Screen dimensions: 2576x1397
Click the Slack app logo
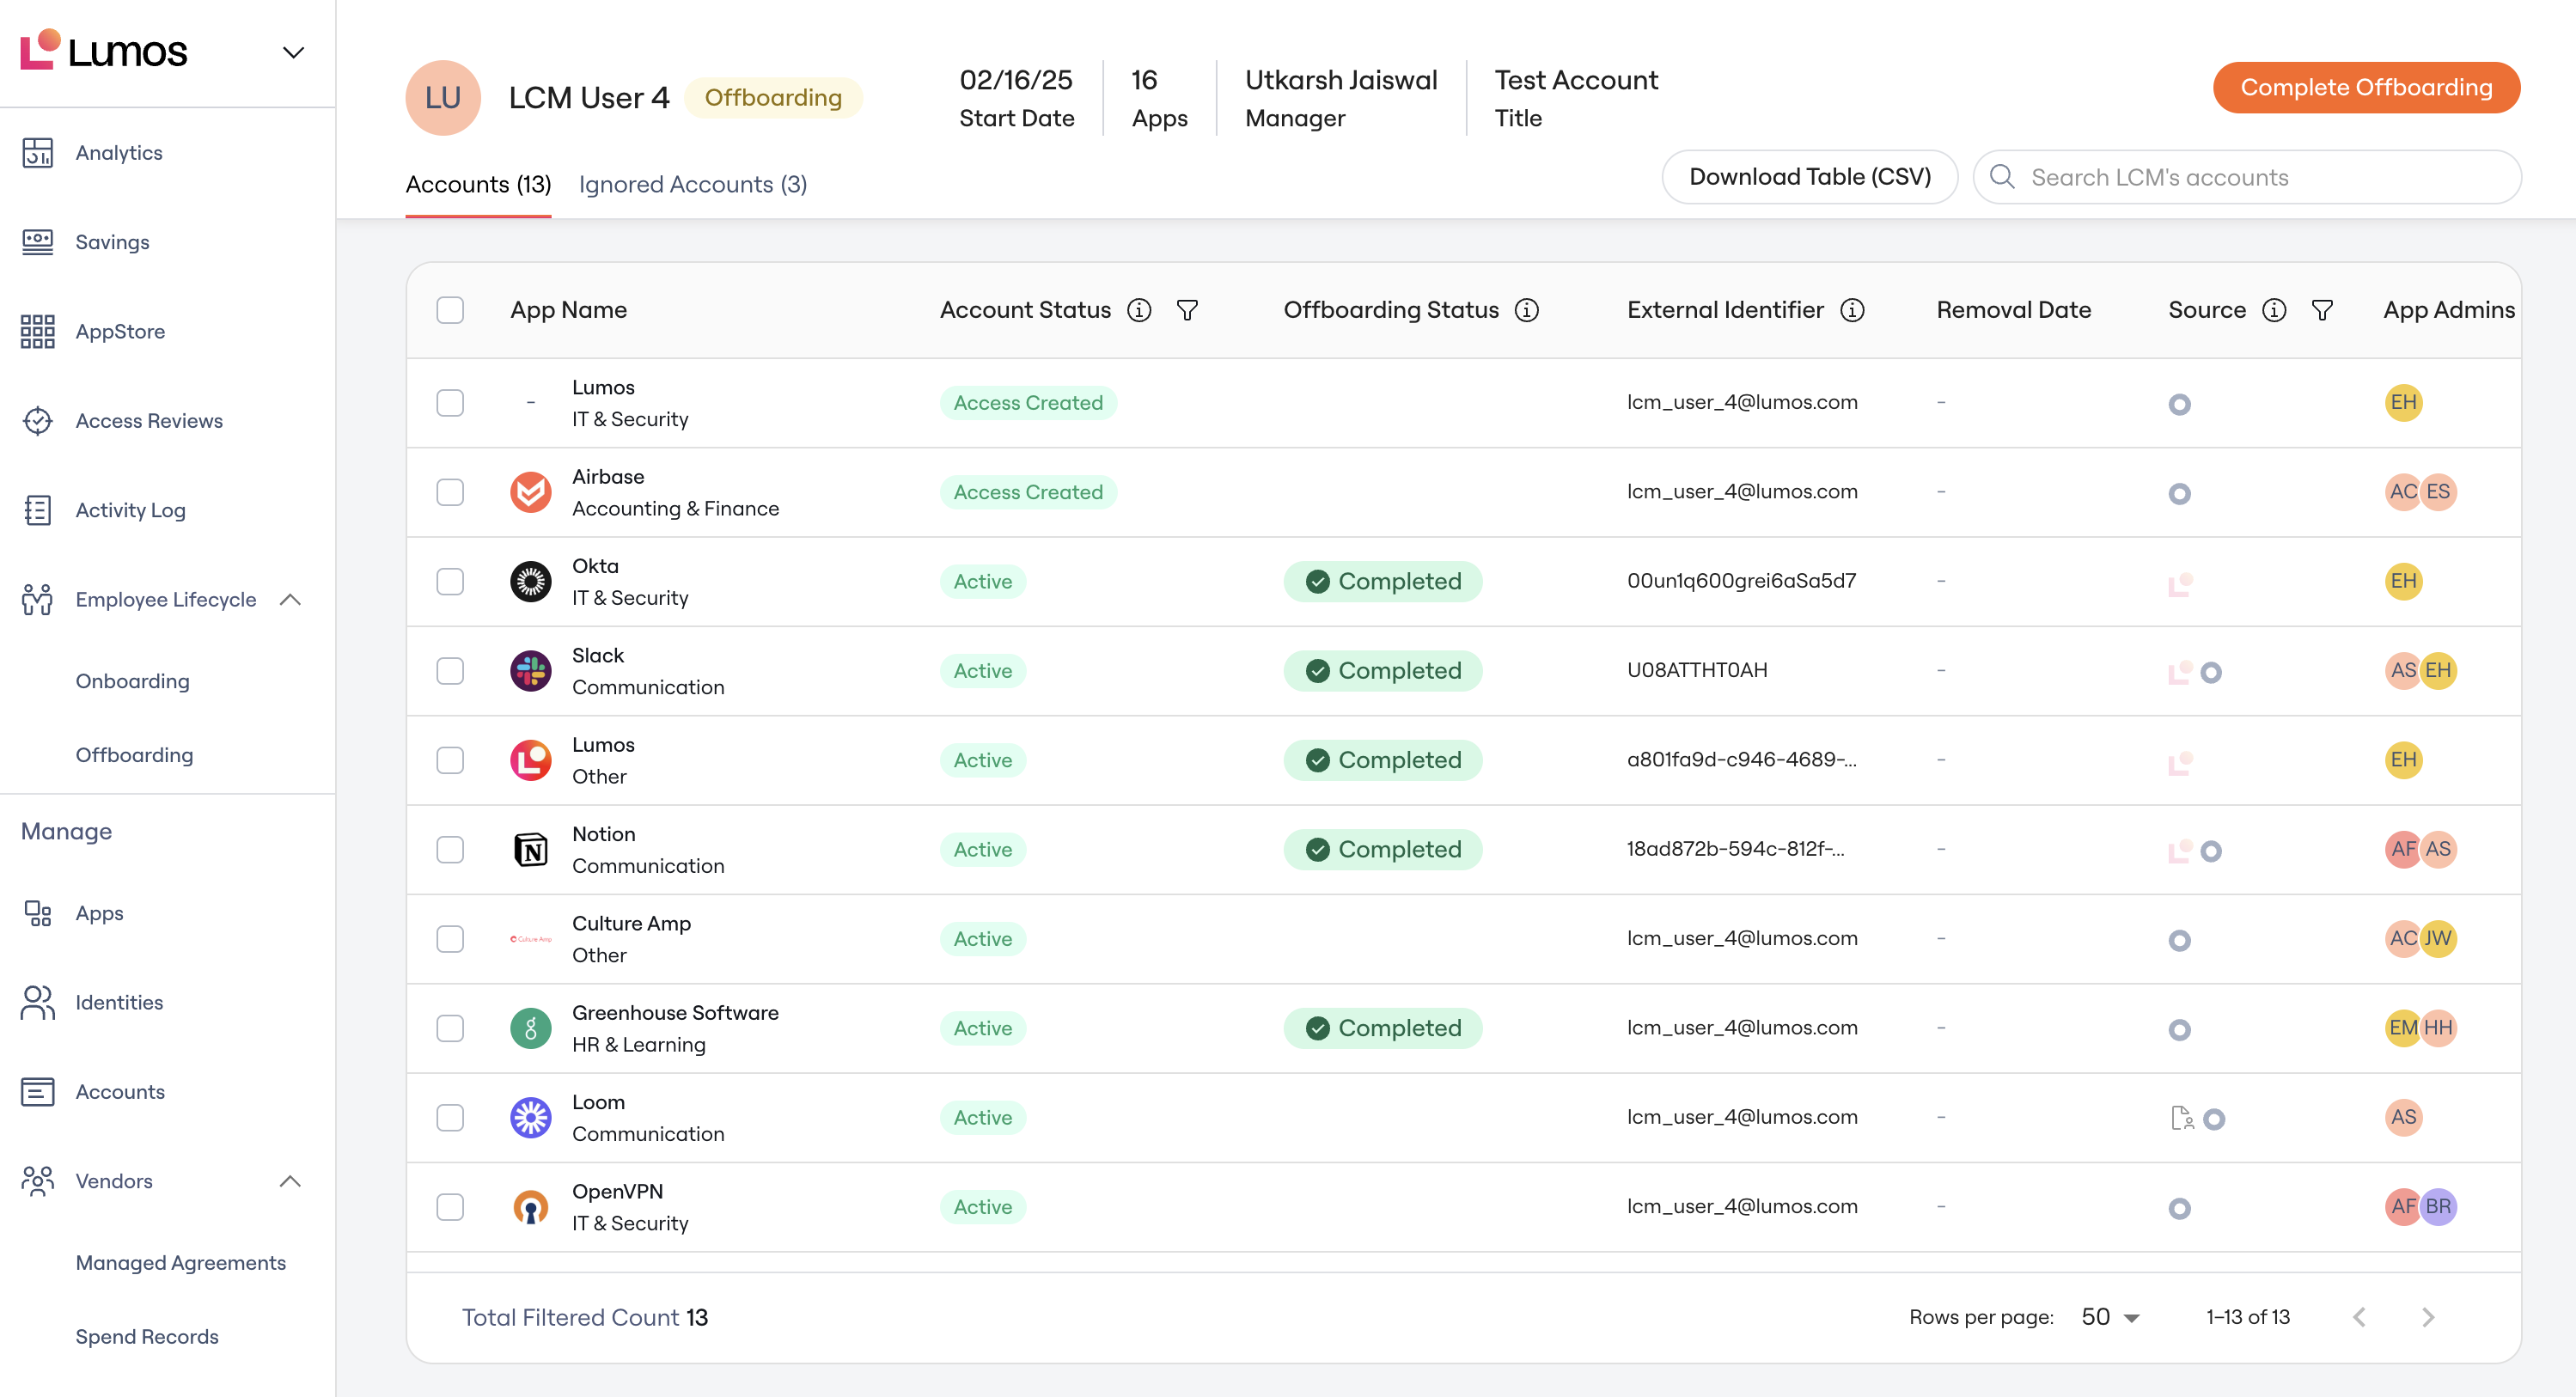530,670
